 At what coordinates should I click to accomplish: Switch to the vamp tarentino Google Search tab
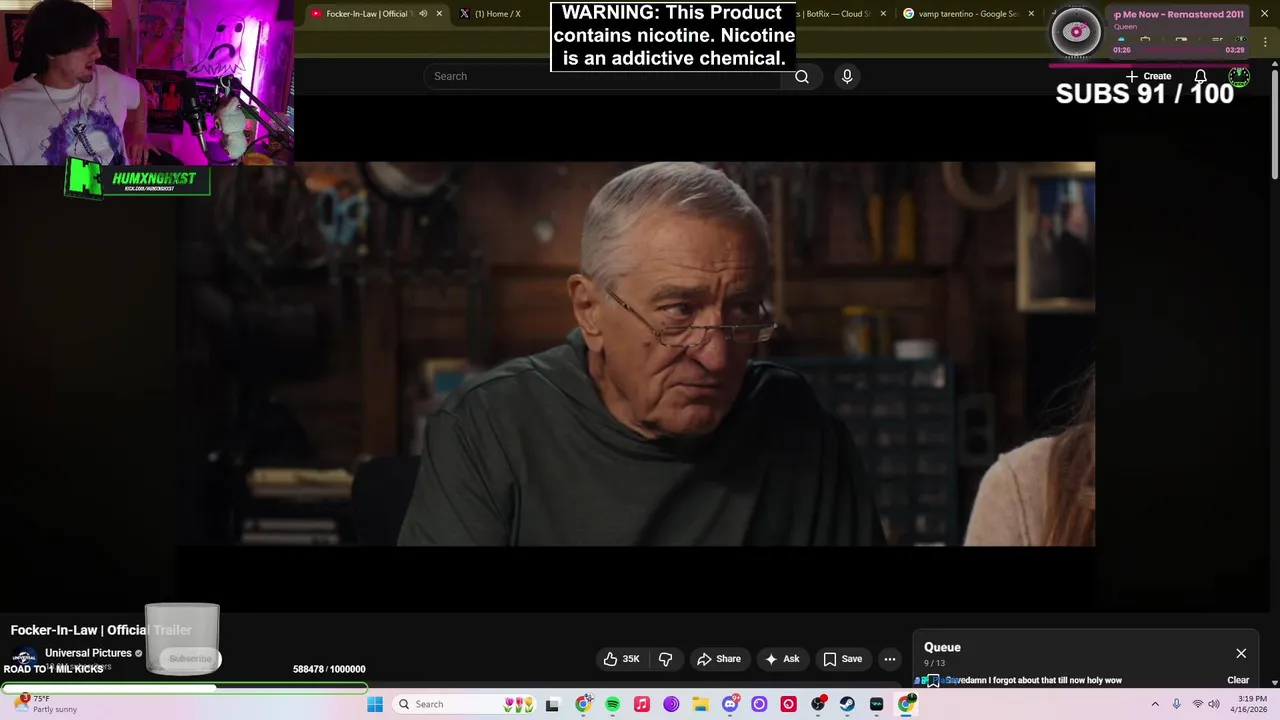point(967,14)
